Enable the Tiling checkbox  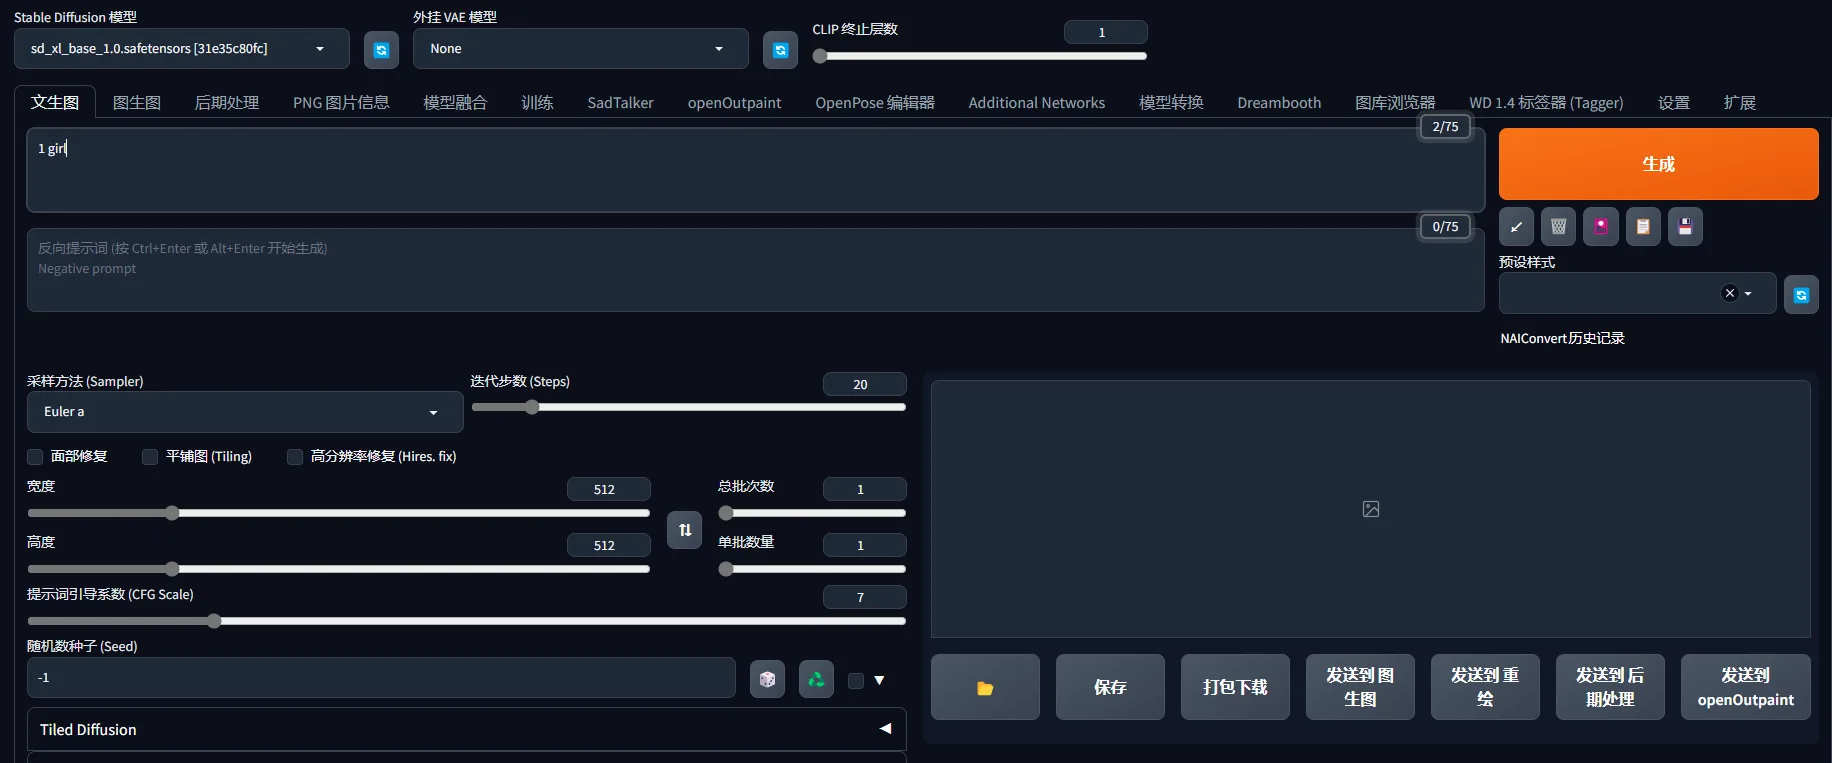point(150,457)
